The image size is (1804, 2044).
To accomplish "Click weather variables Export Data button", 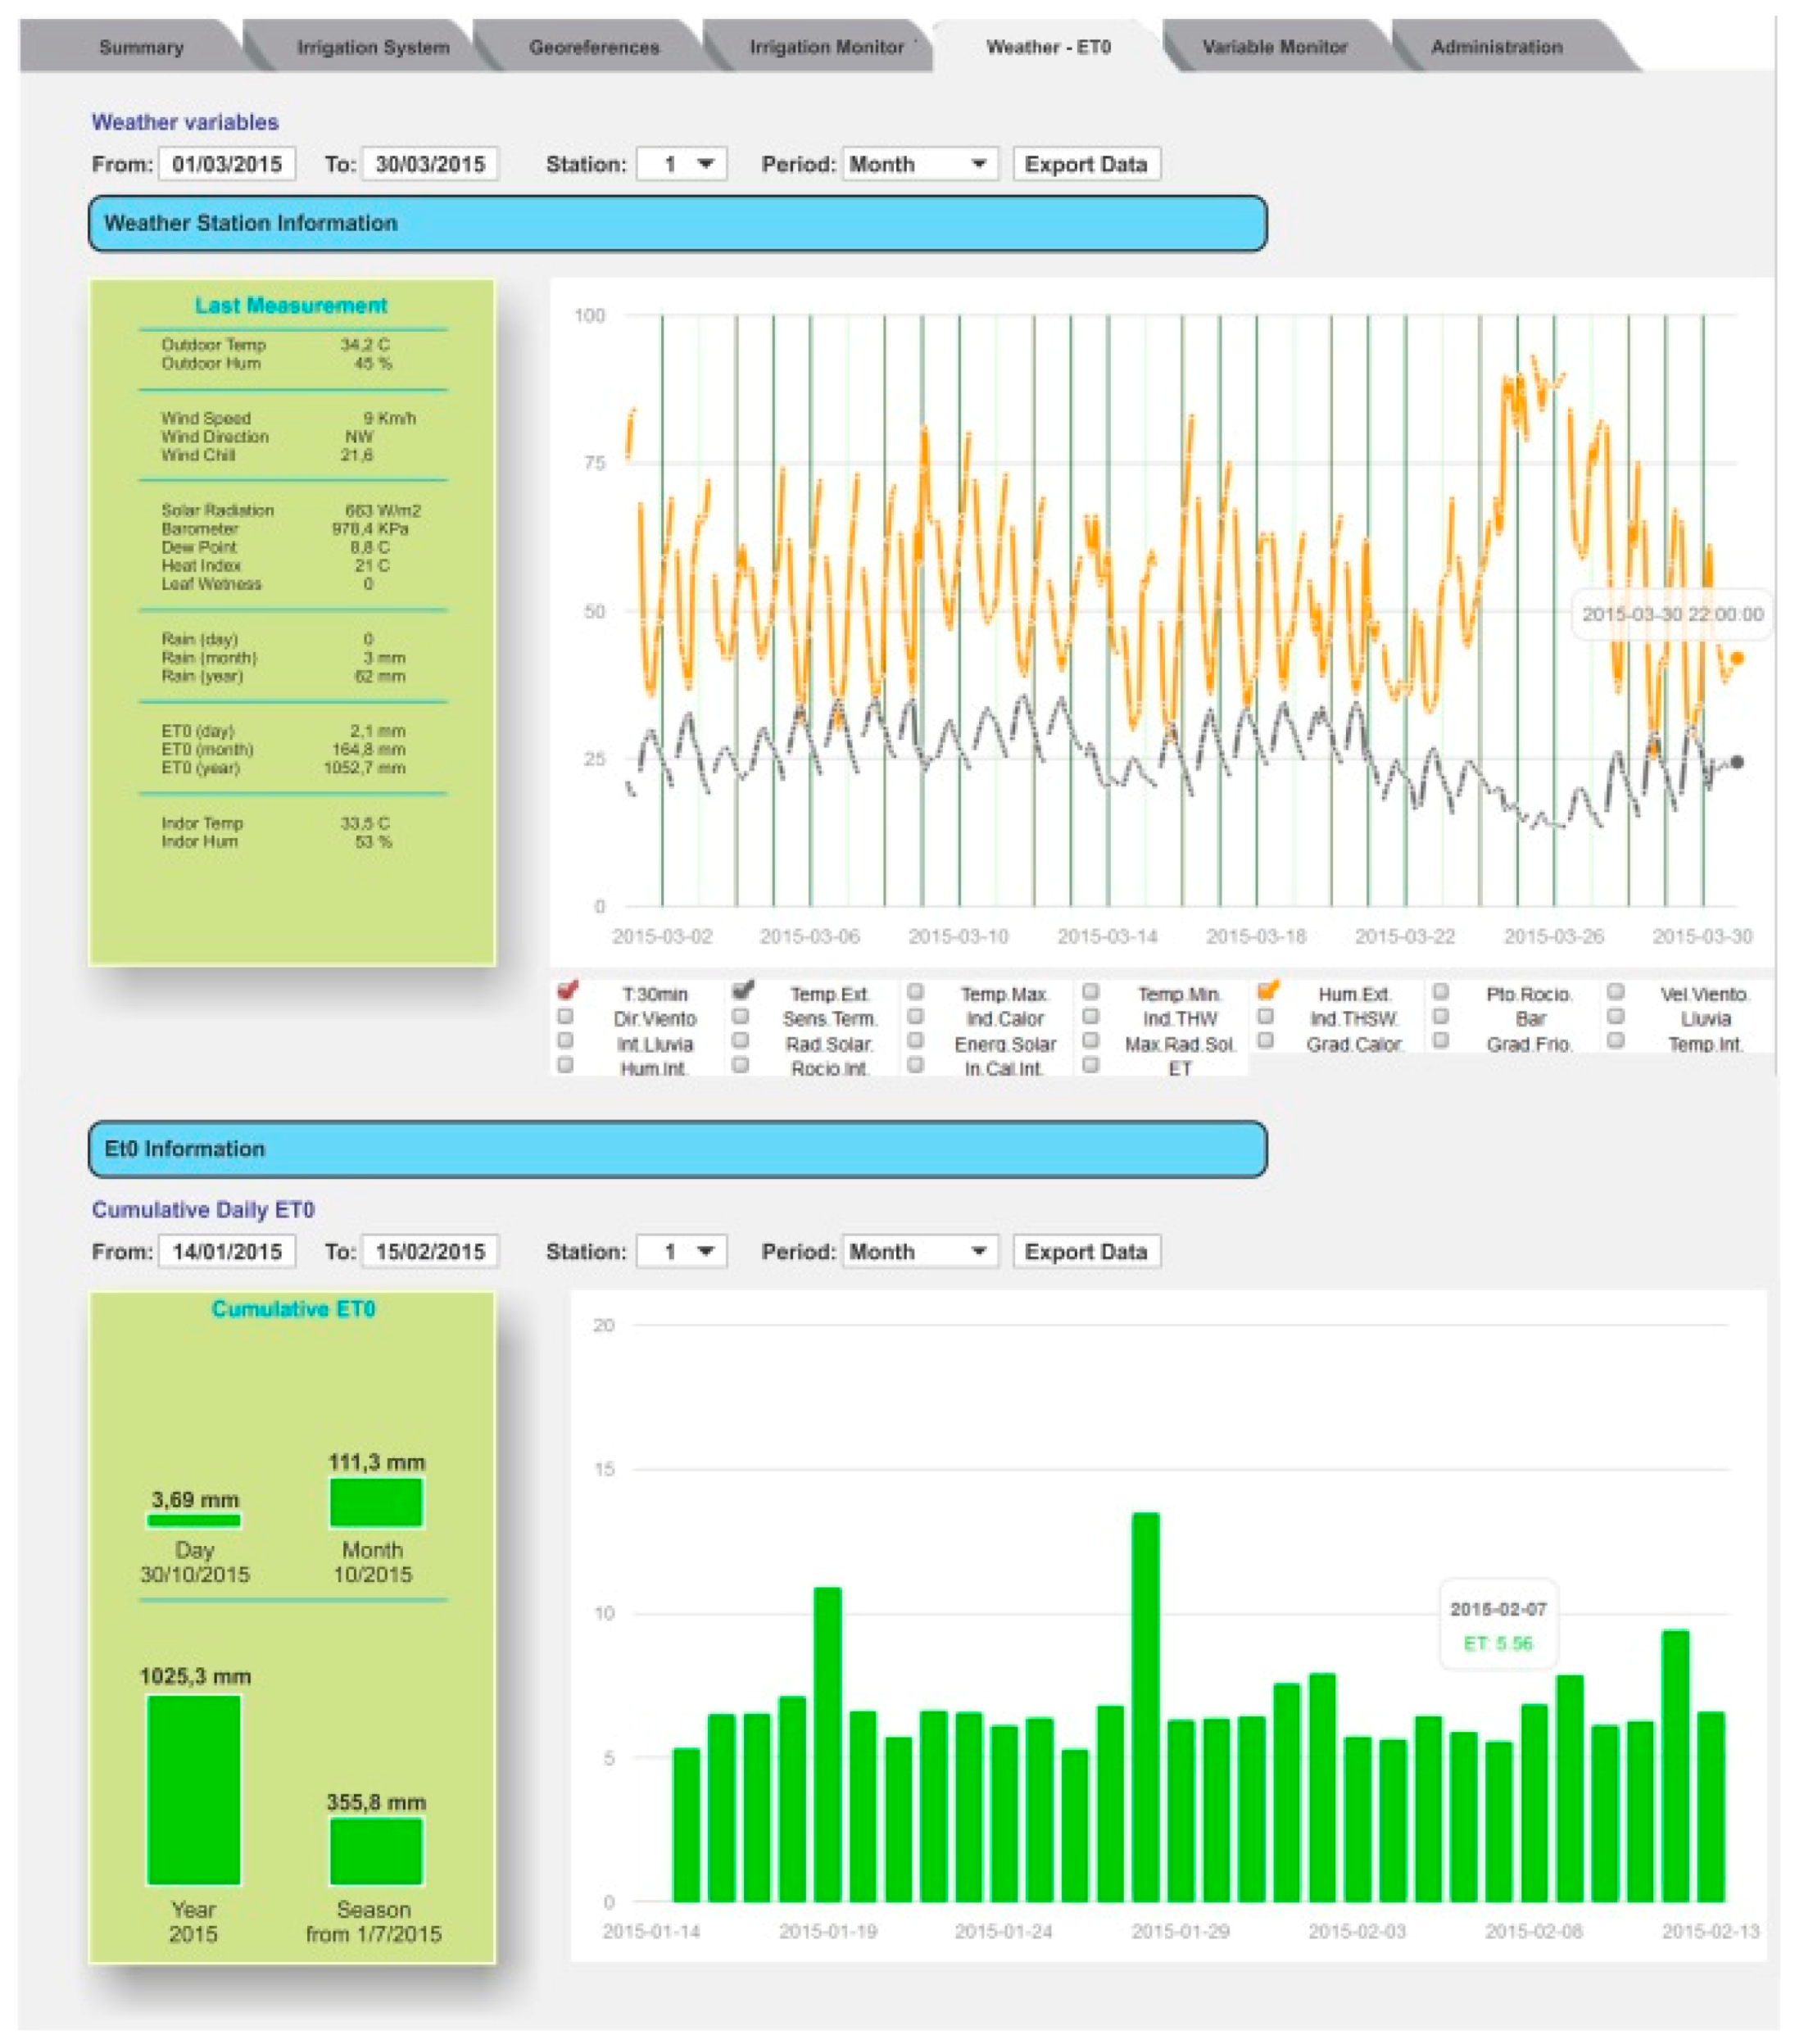I will click(1086, 164).
